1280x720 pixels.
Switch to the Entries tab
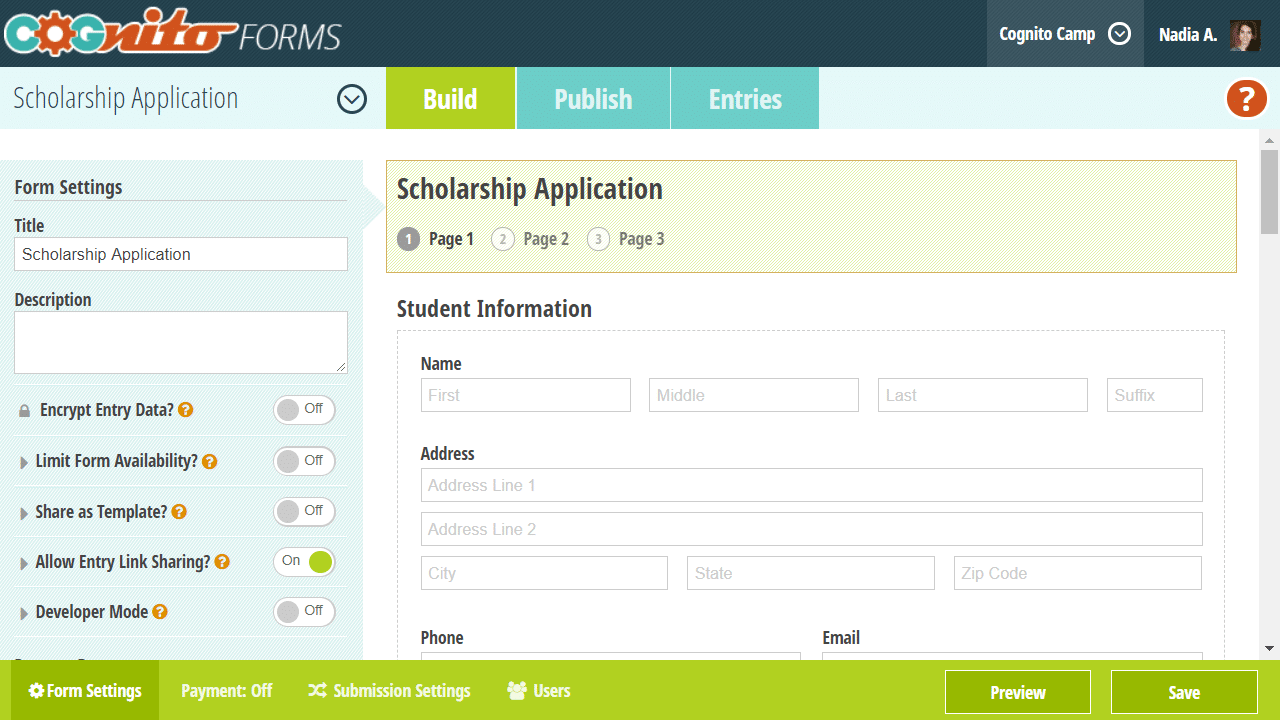point(745,99)
